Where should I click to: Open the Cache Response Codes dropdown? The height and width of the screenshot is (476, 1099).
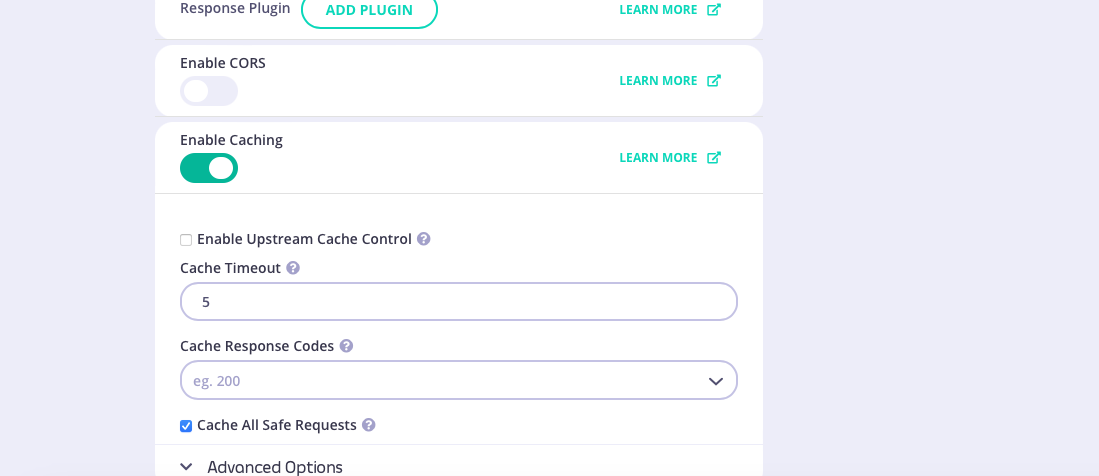pyautogui.click(x=440, y=380)
